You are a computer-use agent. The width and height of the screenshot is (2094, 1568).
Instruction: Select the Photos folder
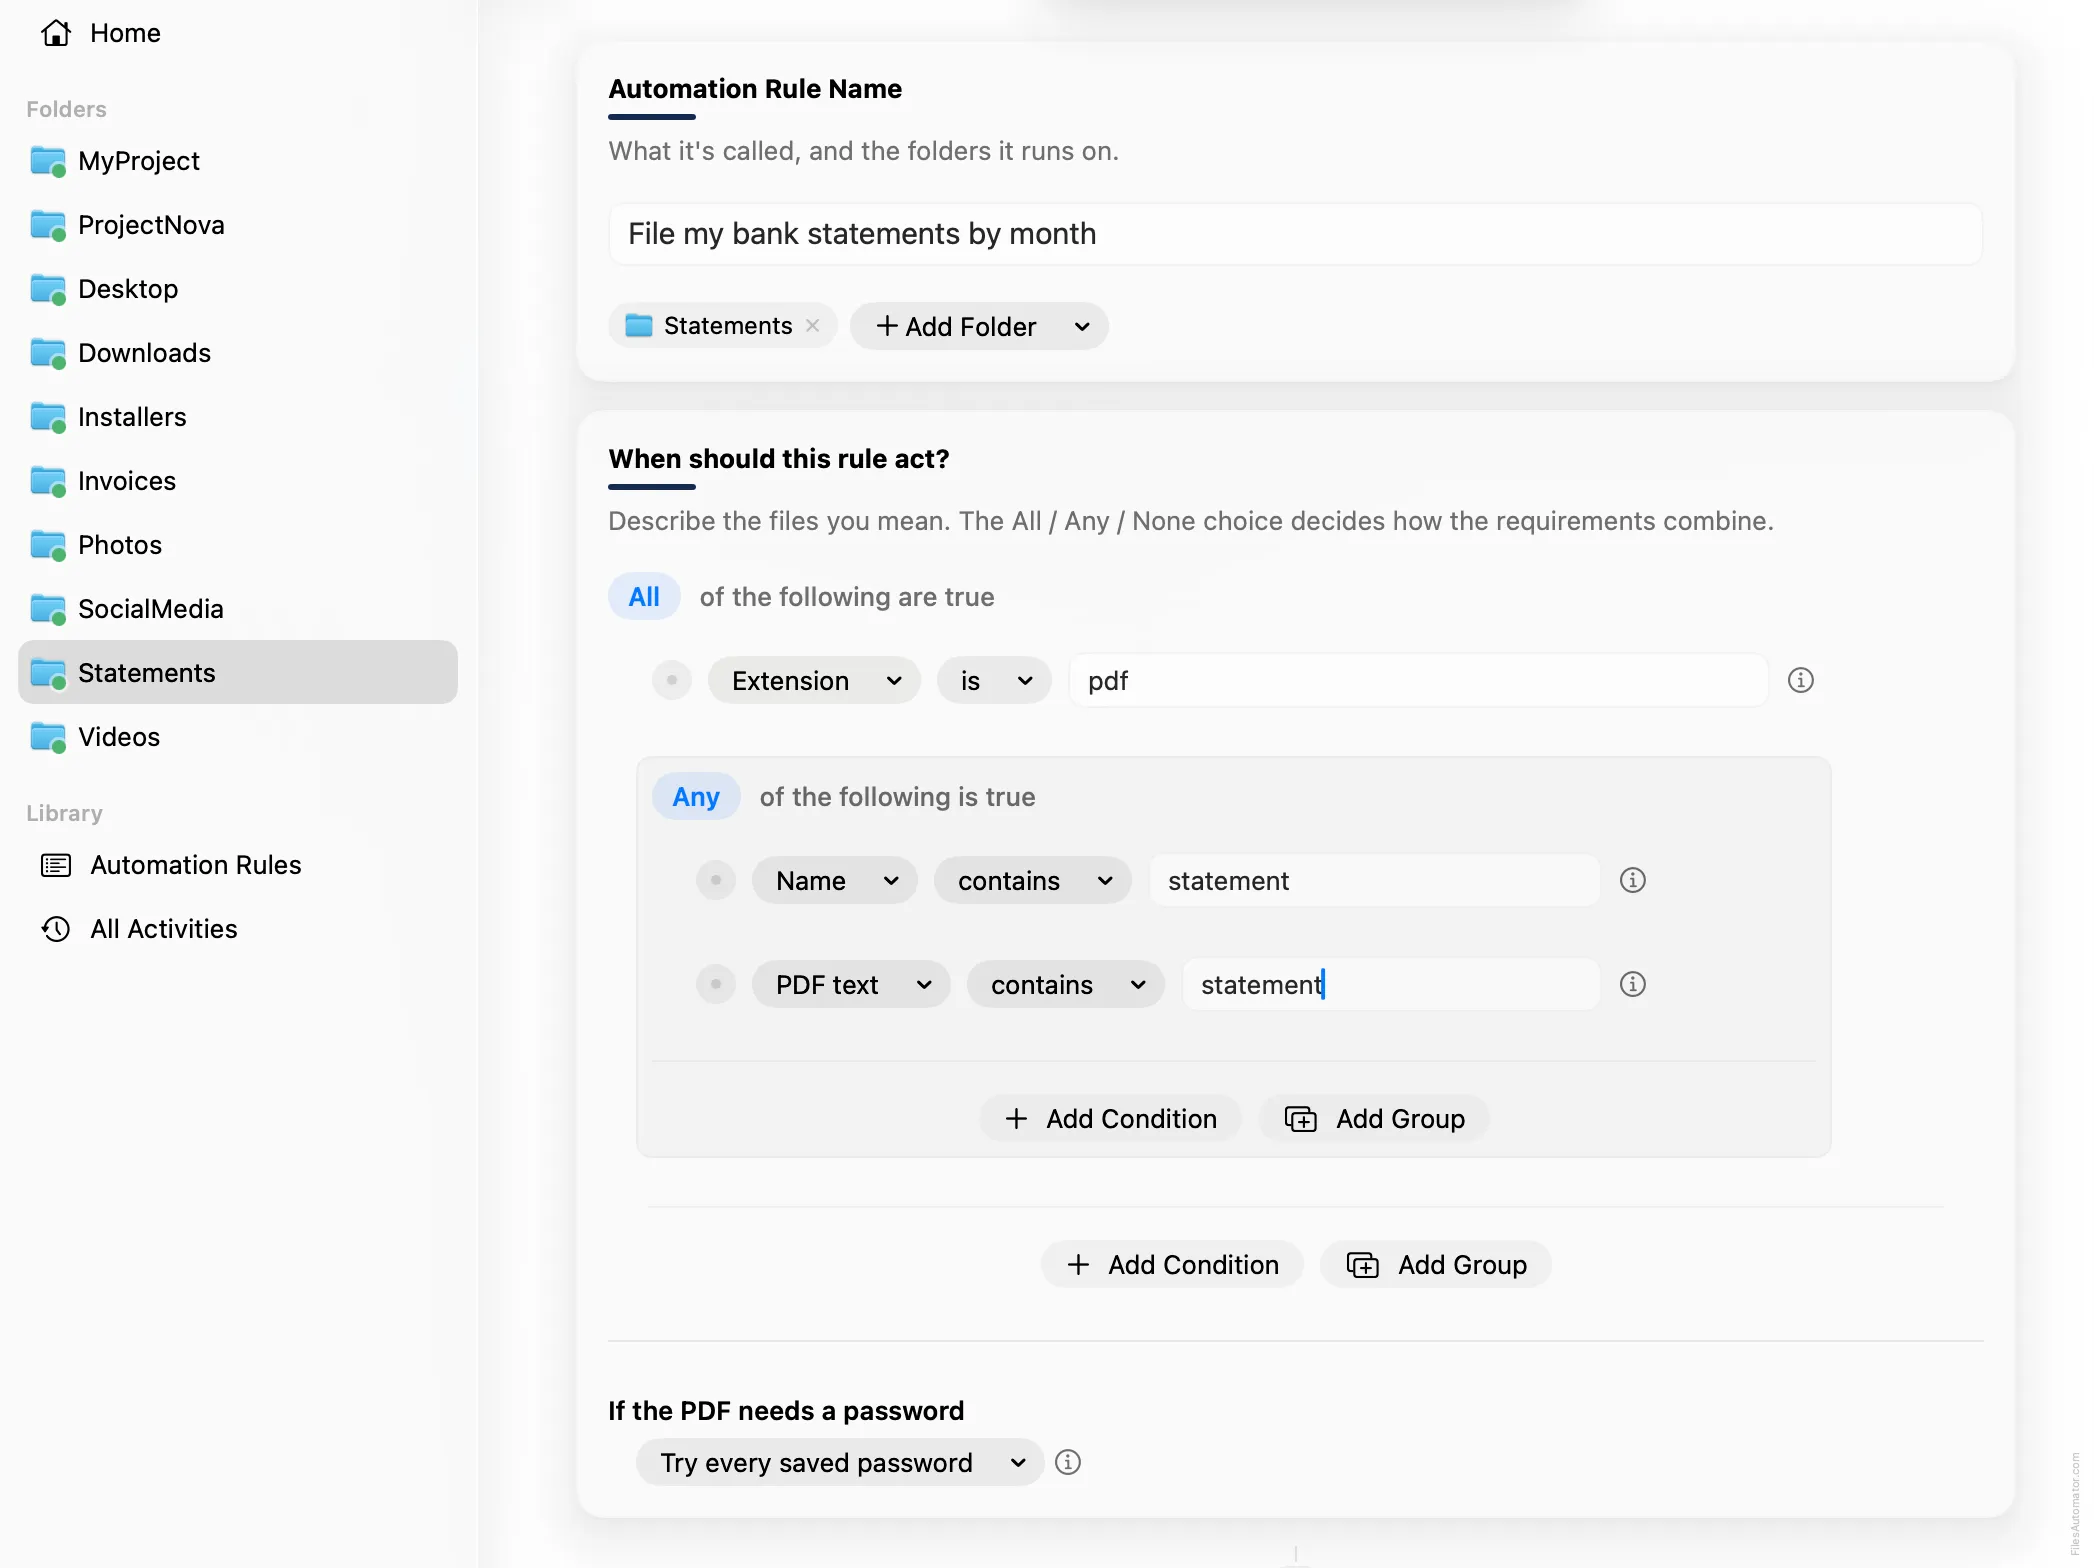(238, 545)
